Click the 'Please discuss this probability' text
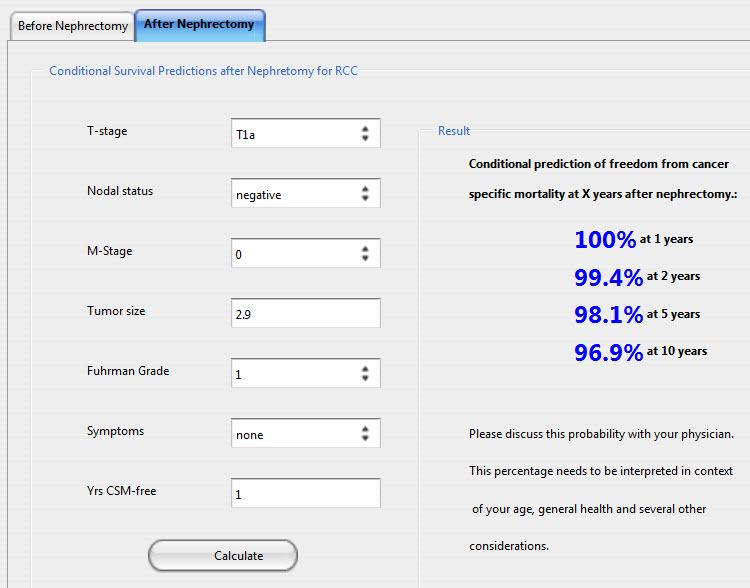The image size is (750, 588). (x=601, y=434)
